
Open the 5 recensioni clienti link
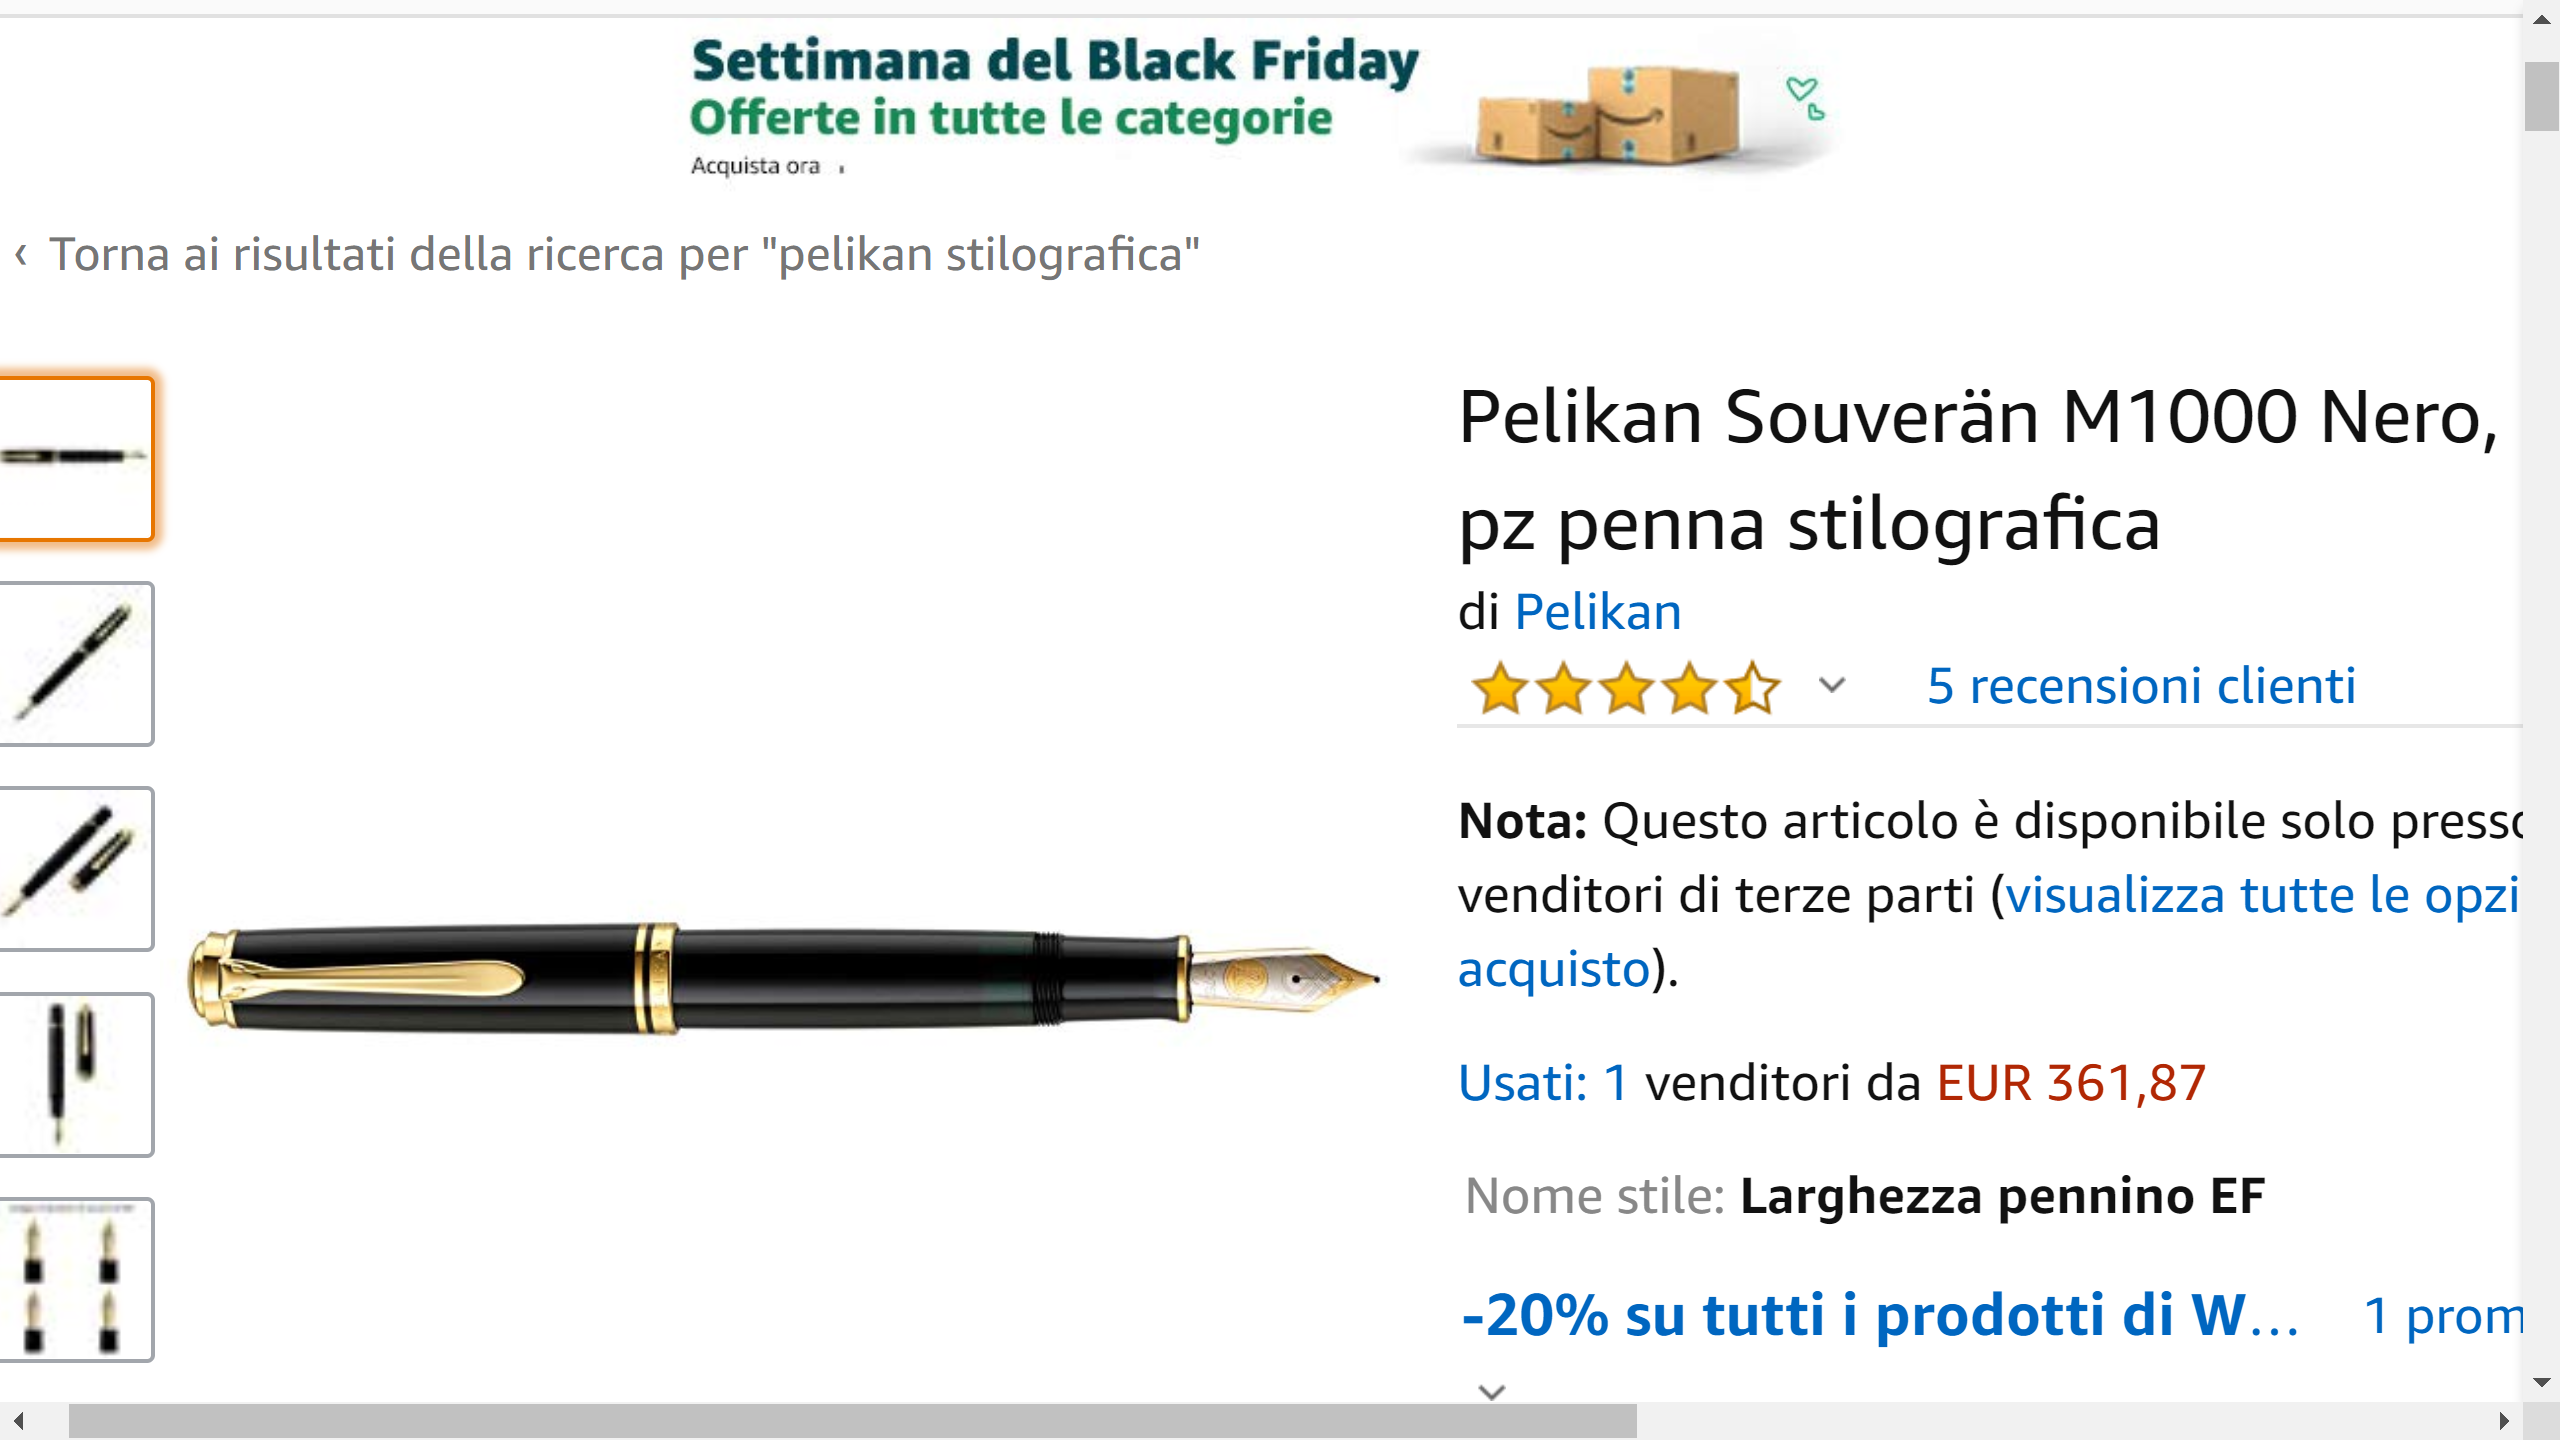tap(2140, 686)
